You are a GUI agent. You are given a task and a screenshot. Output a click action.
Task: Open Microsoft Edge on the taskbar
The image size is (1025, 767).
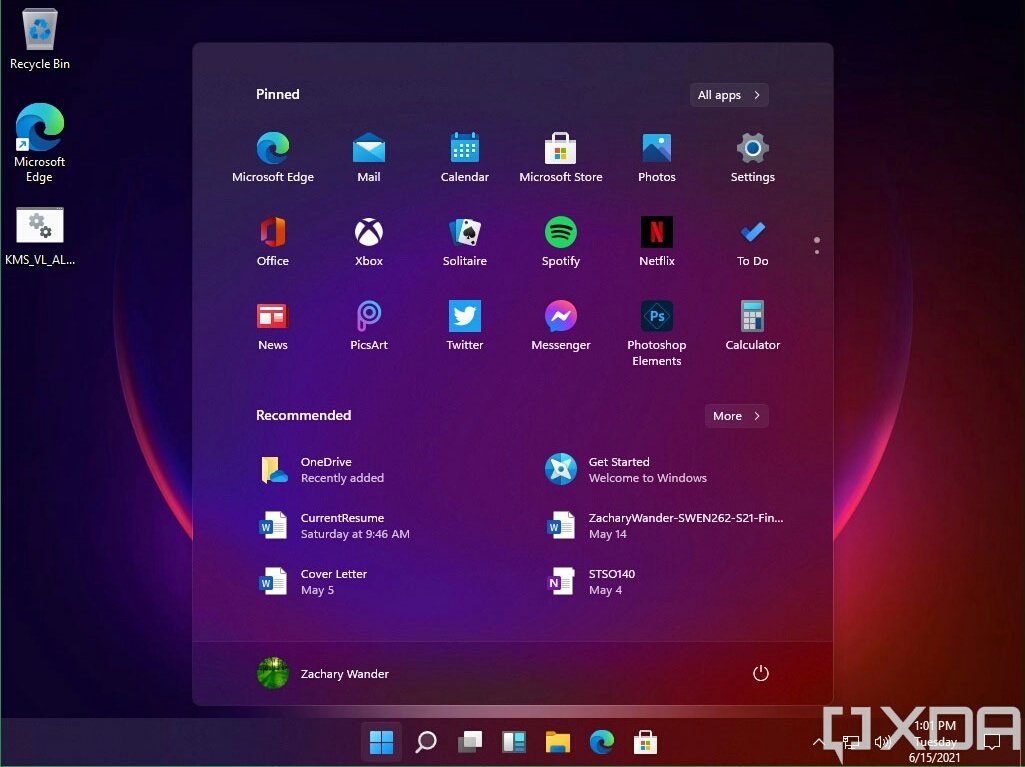click(x=601, y=742)
